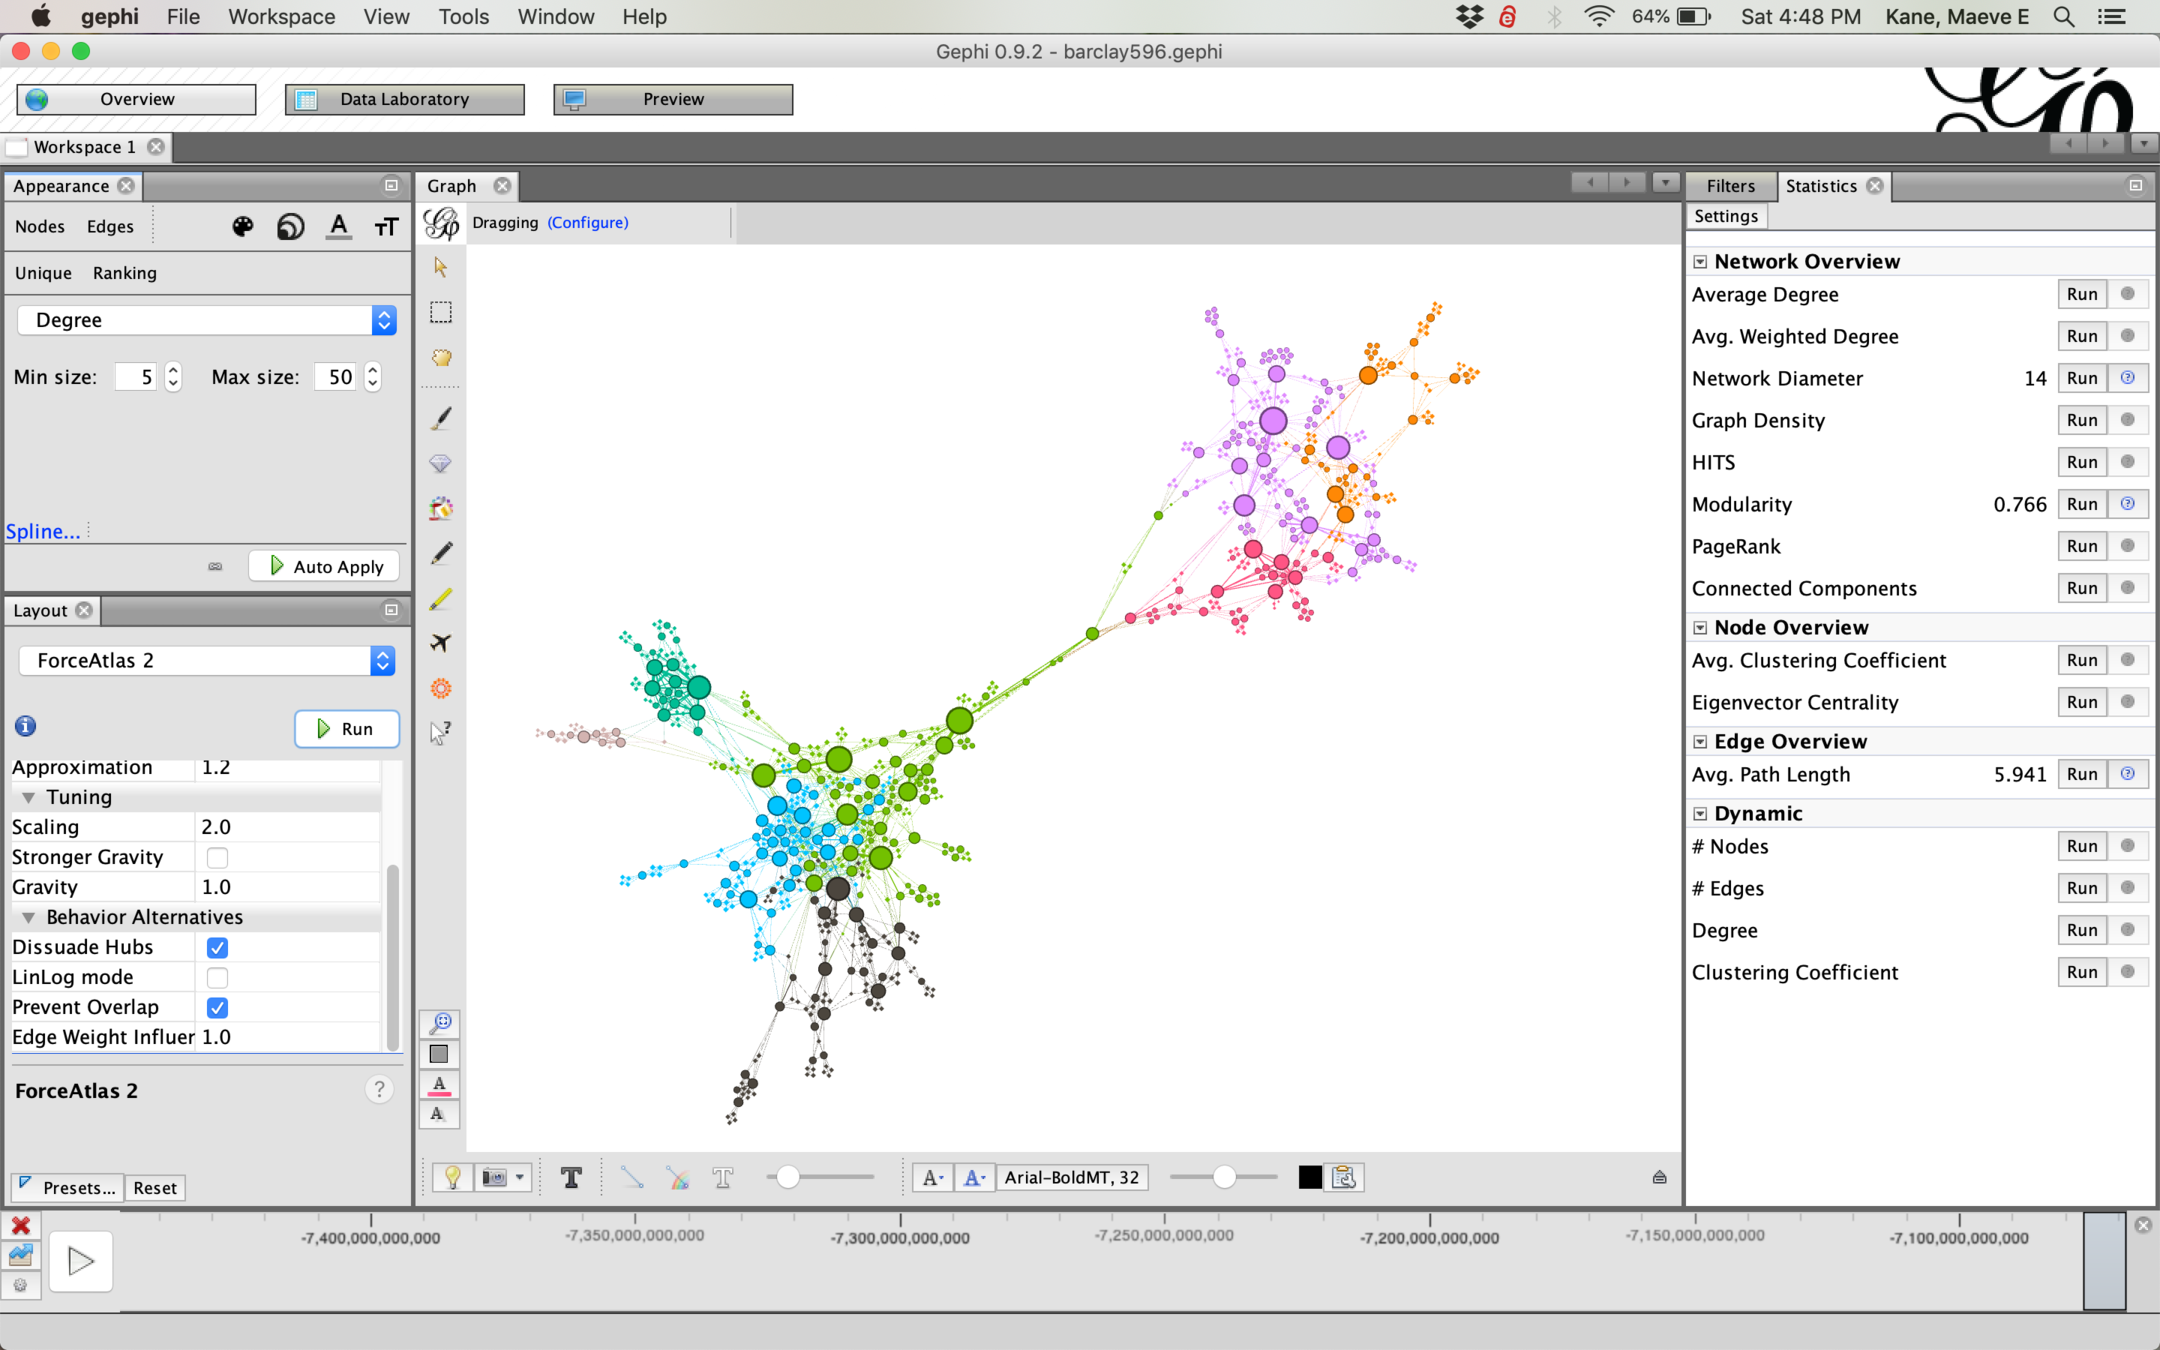Viewport: 2160px width, 1350px height.
Task: Take a screenshot with the camera icon
Action: [495, 1178]
